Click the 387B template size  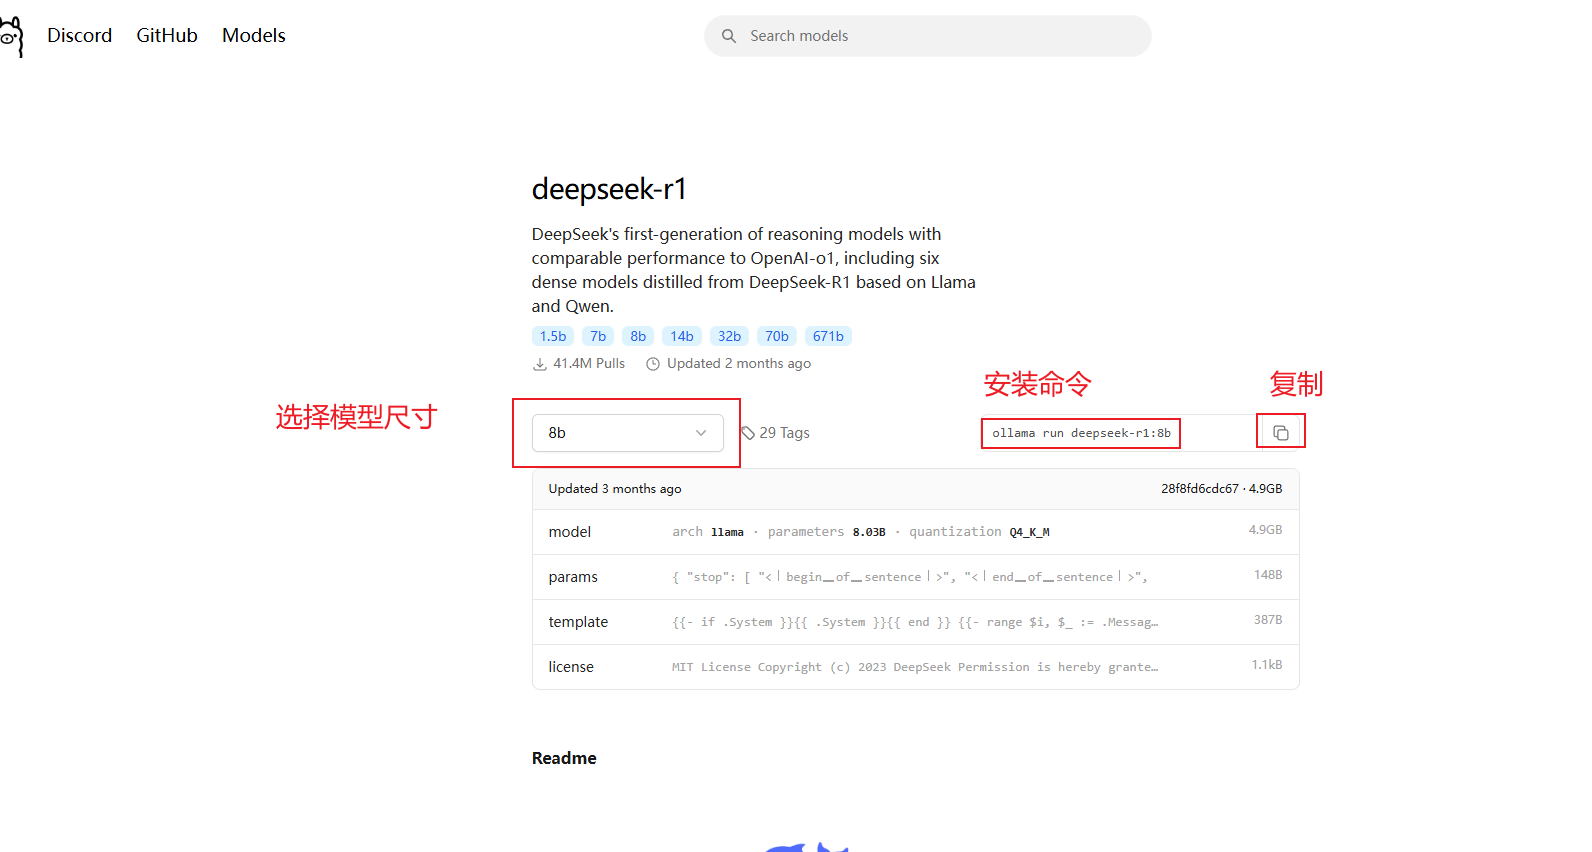1268,620
